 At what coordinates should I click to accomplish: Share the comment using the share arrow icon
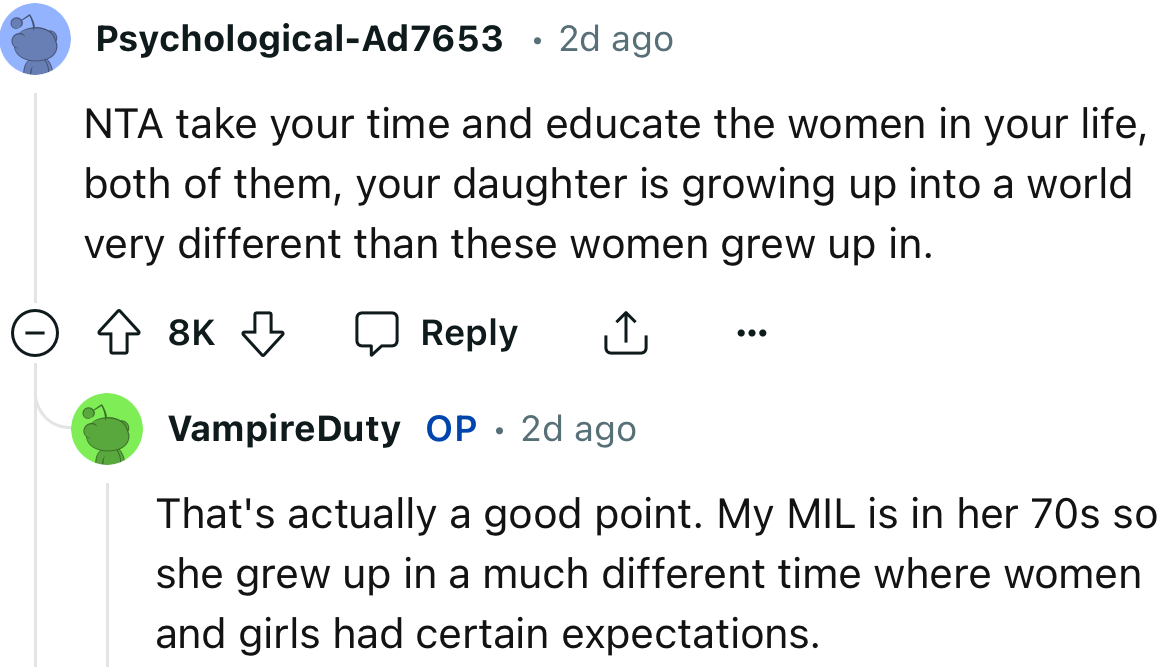625,333
